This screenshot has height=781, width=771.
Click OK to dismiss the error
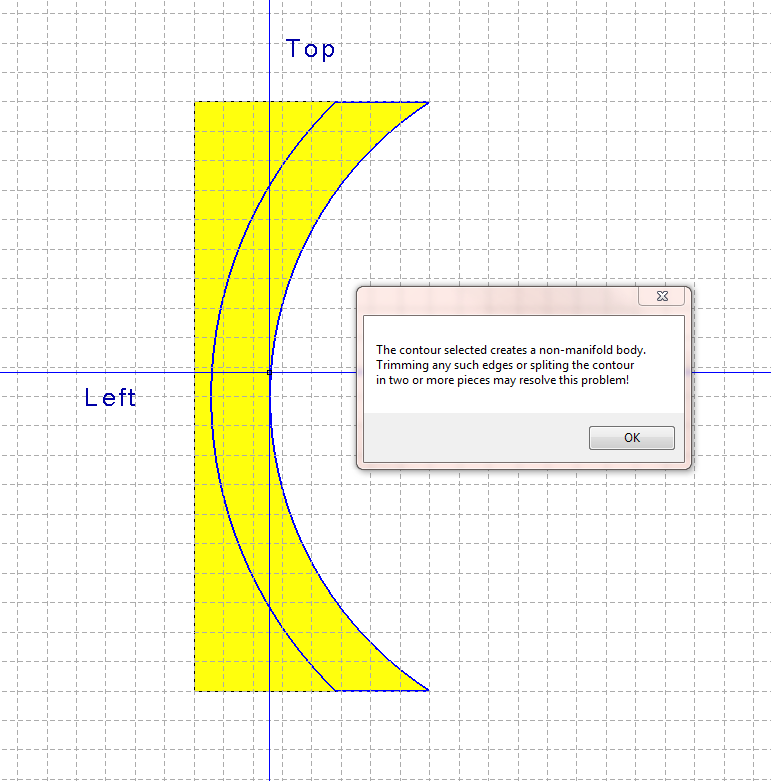(x=631, y=438)
